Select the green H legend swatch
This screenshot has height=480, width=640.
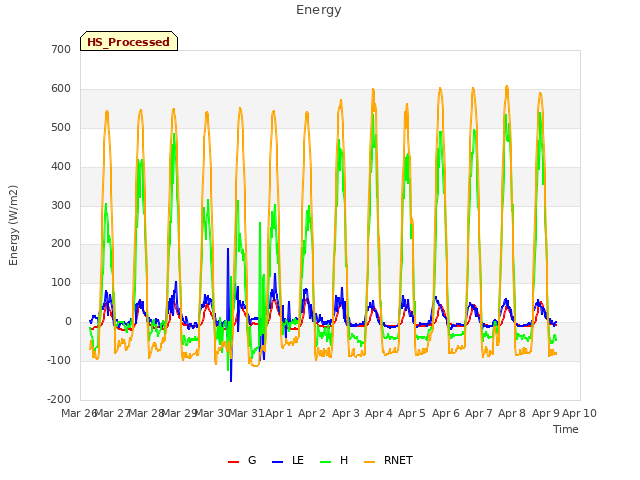pyautogui.click(x=326, y=462)
